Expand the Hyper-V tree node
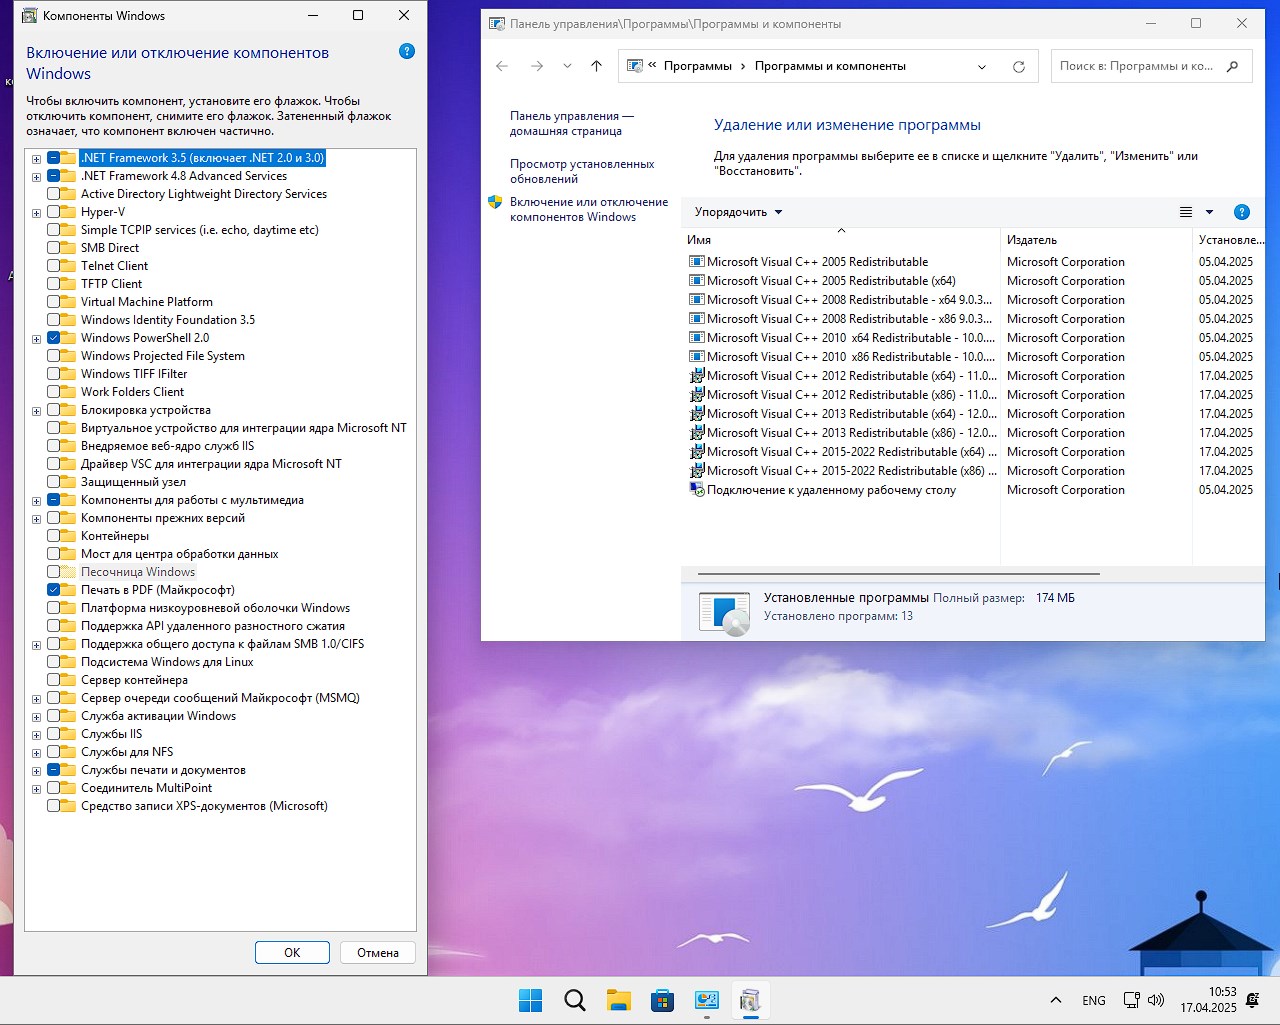1280x1025 pixels. pyautogui.click(x=36, y=213)
